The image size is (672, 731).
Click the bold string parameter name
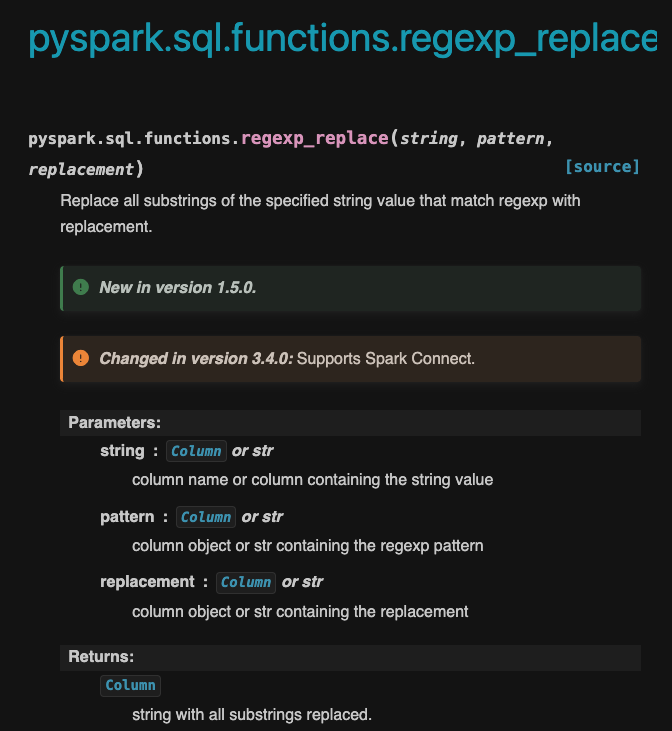point(122,451)
